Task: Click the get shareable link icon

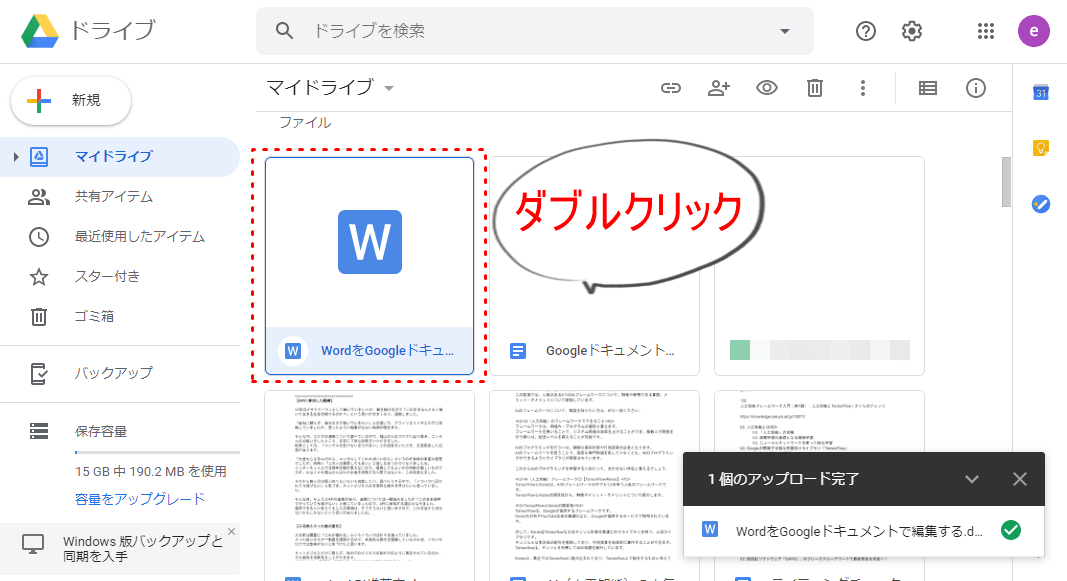Action: (x=670, y=88)
